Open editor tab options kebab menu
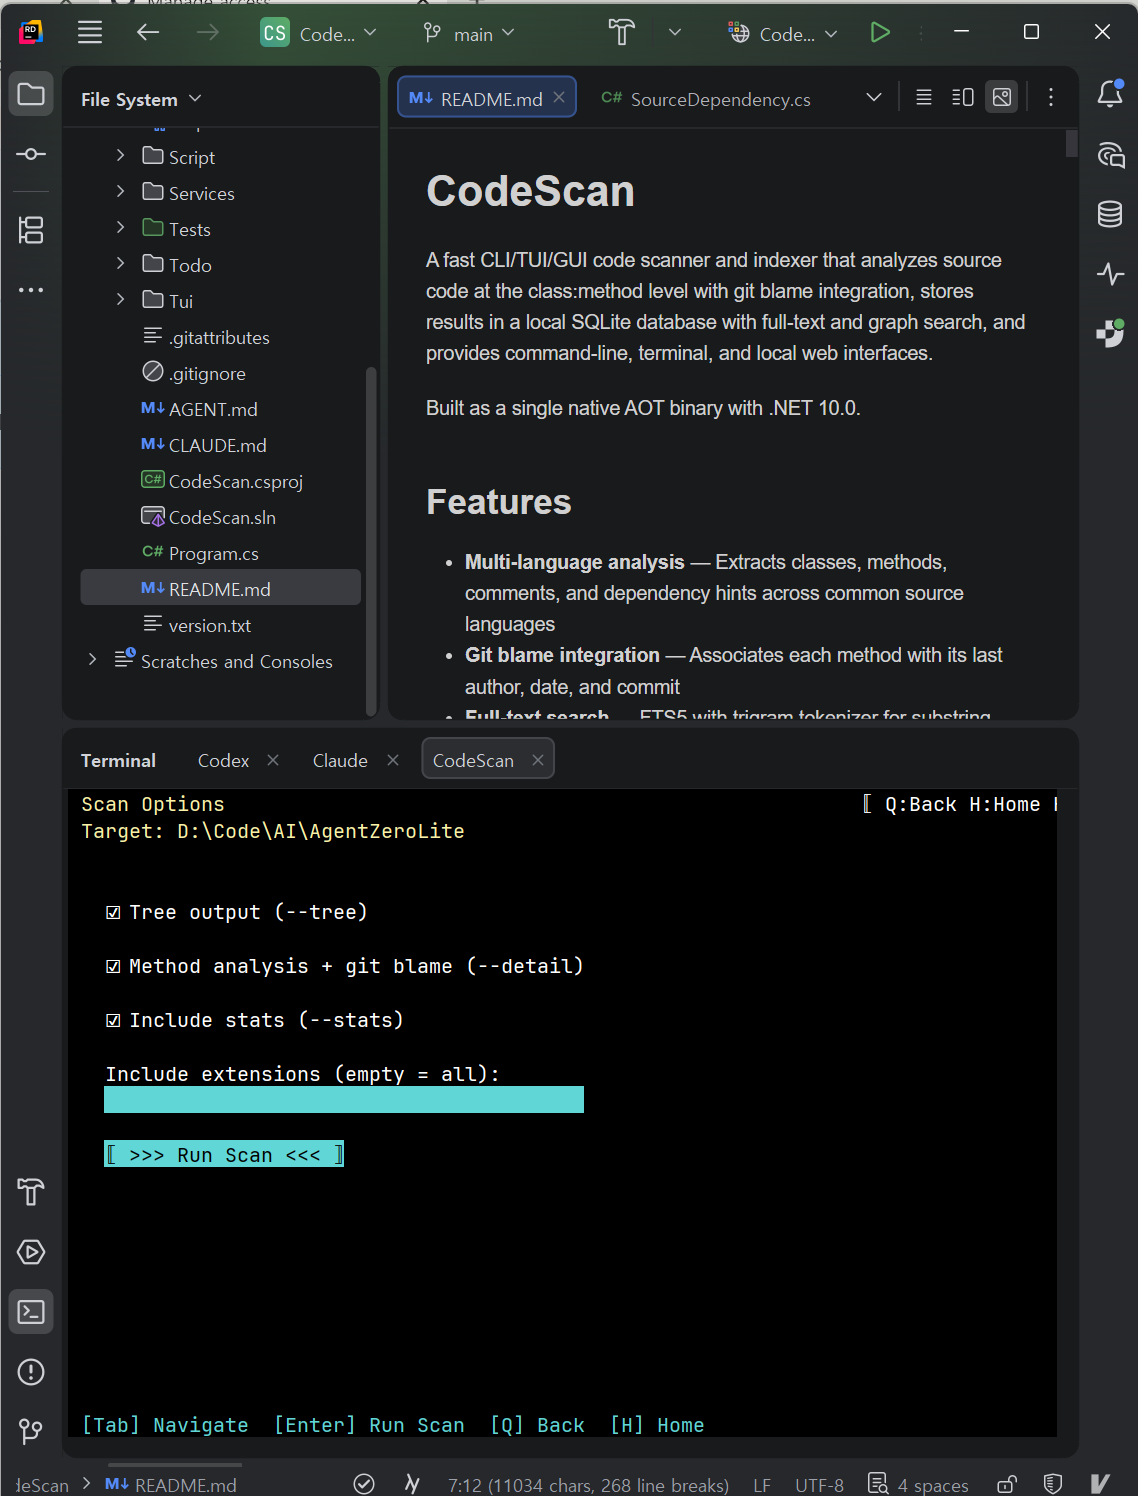This screenshot has width=1138, height=1496. [x=1050, y=97]
